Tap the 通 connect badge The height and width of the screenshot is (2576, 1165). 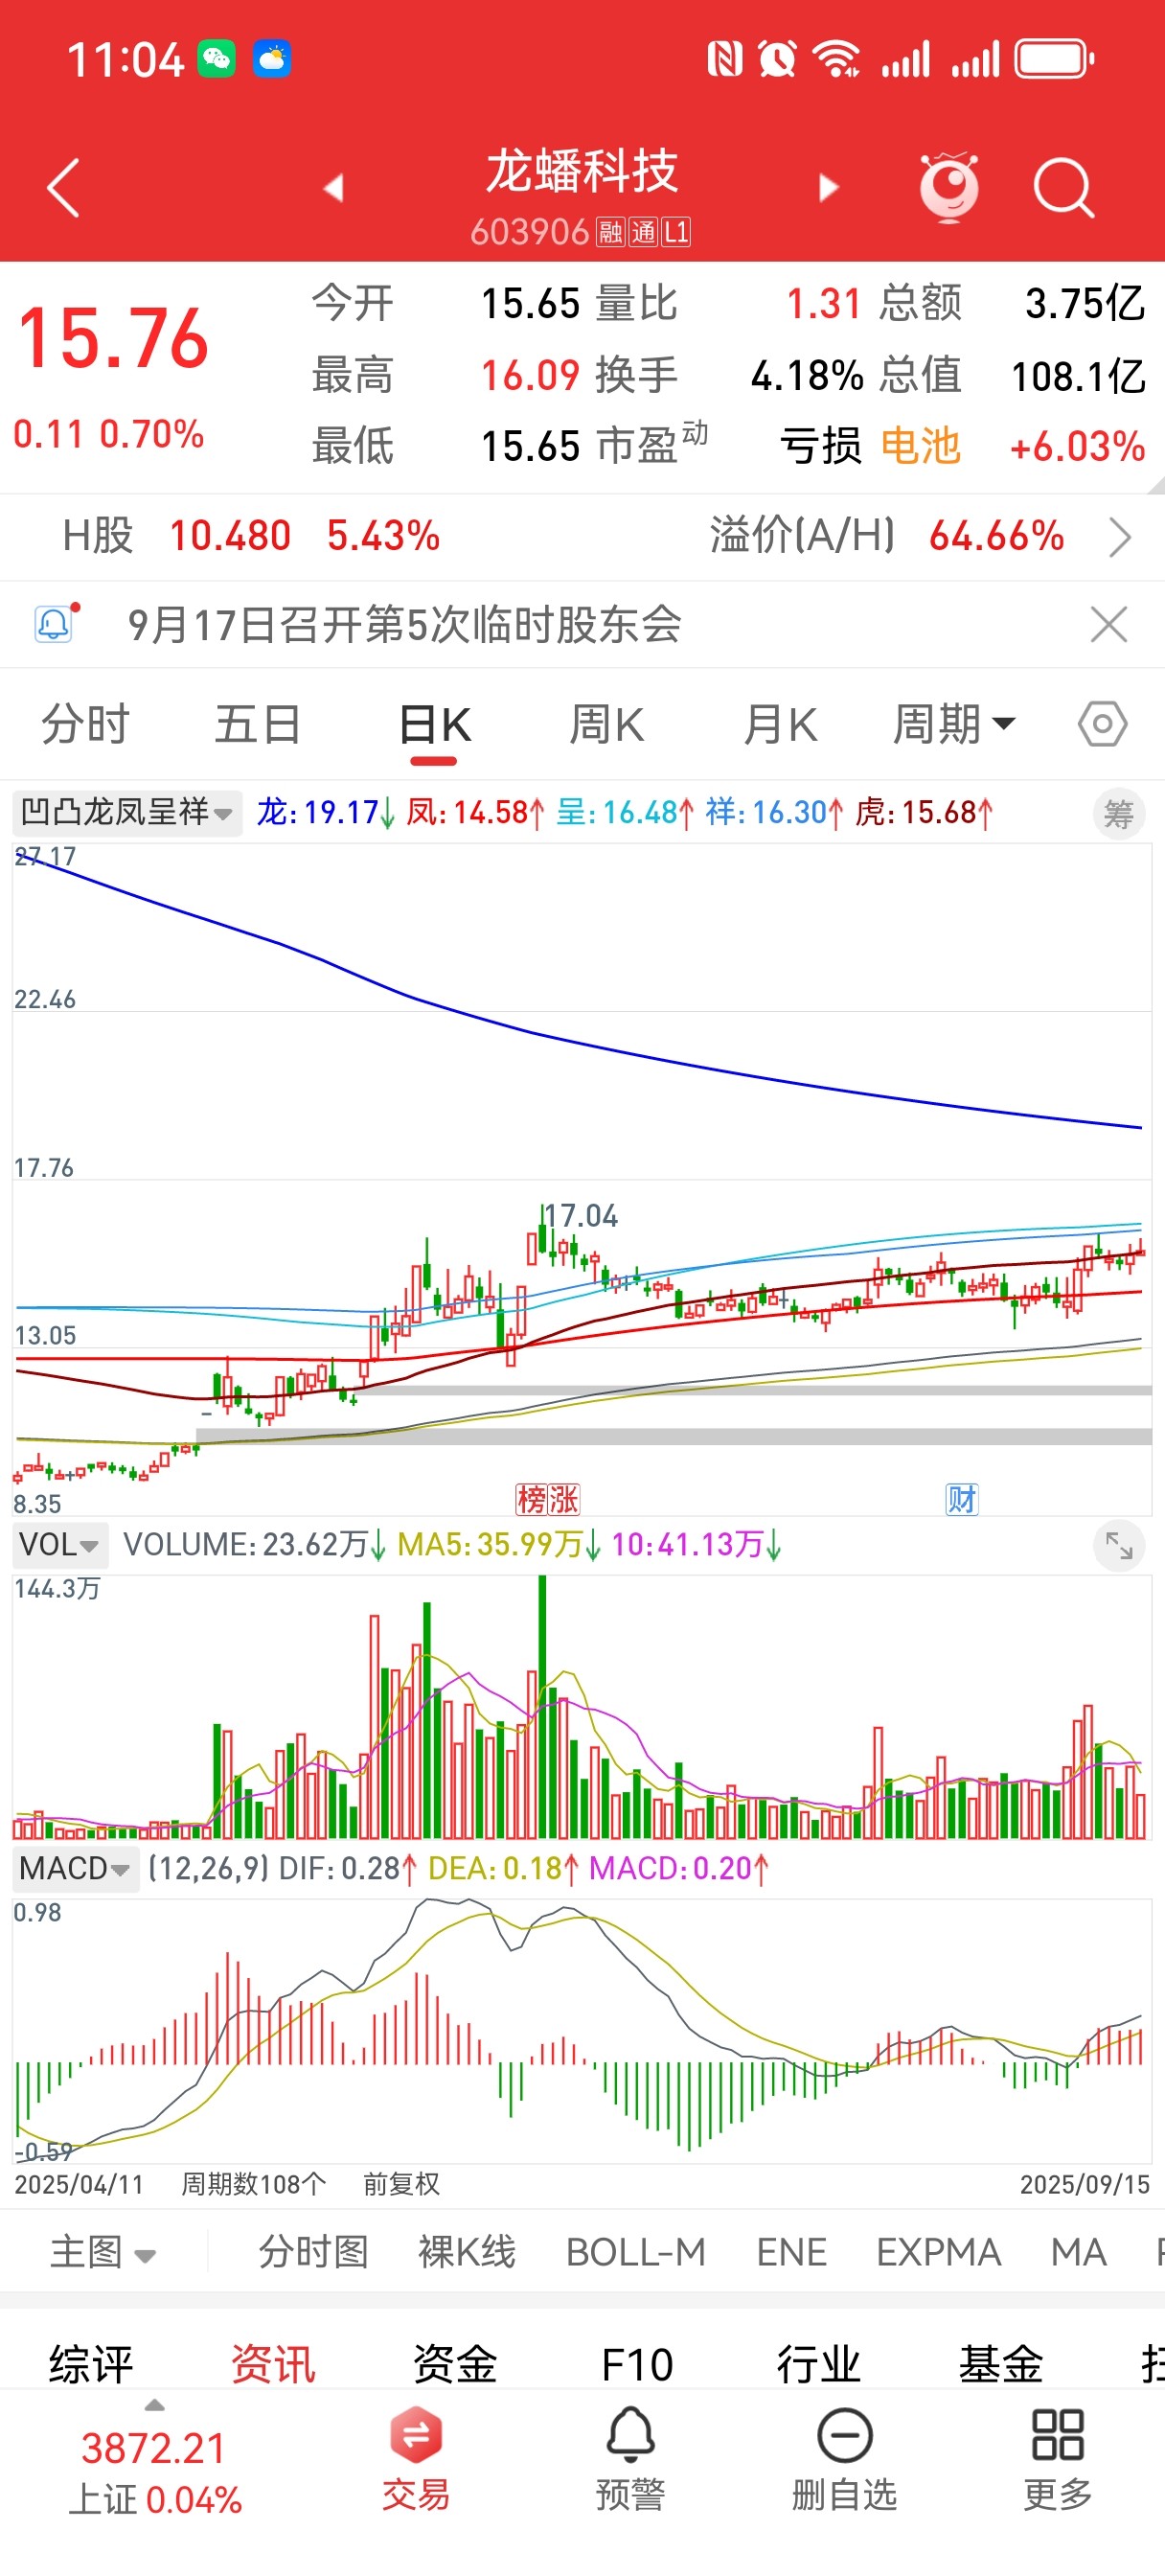pos(643,233)
